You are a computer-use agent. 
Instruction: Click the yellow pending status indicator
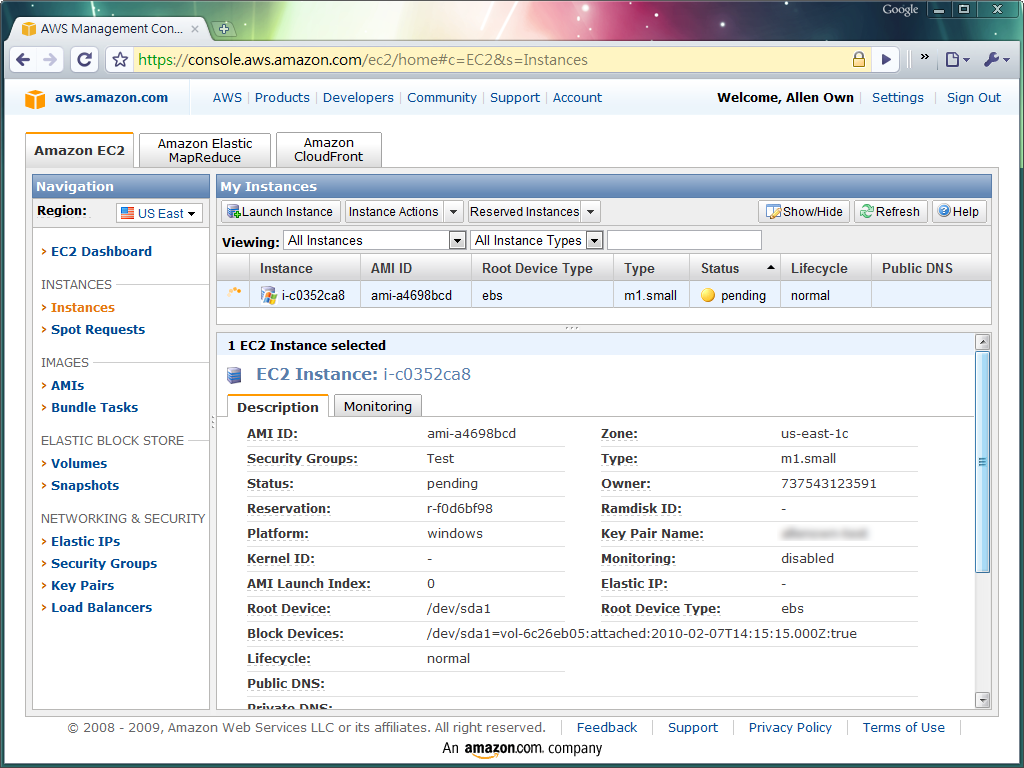[x=707, y=295]
